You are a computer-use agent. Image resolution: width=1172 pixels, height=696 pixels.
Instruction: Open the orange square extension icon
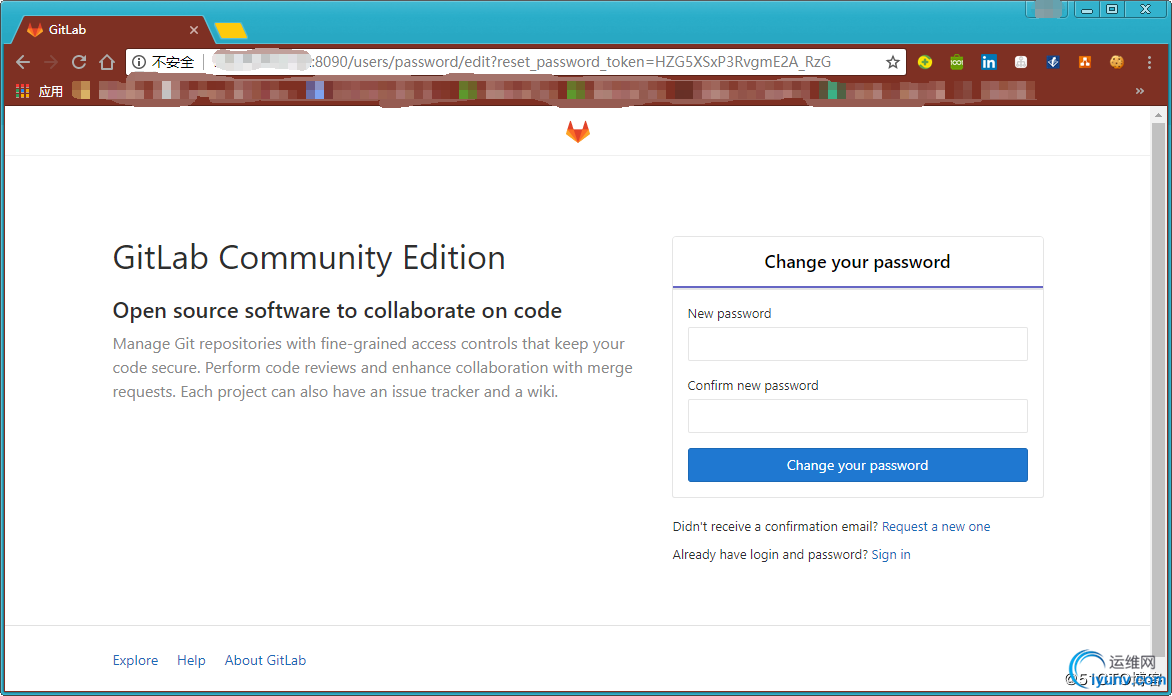point(1085,62)
